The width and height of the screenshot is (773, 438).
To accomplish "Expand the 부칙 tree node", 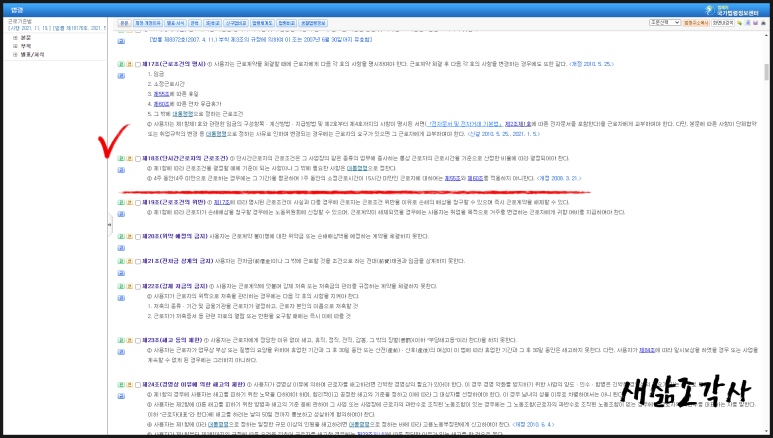I will click(15, 46).
